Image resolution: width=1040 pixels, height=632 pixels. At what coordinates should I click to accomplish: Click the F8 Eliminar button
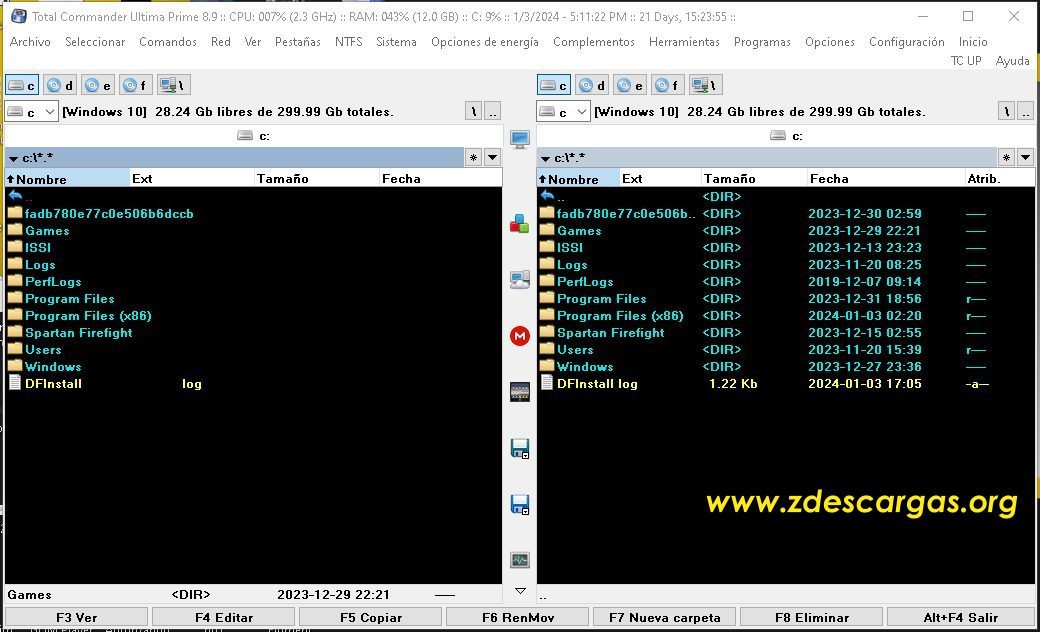coord(812,617)
